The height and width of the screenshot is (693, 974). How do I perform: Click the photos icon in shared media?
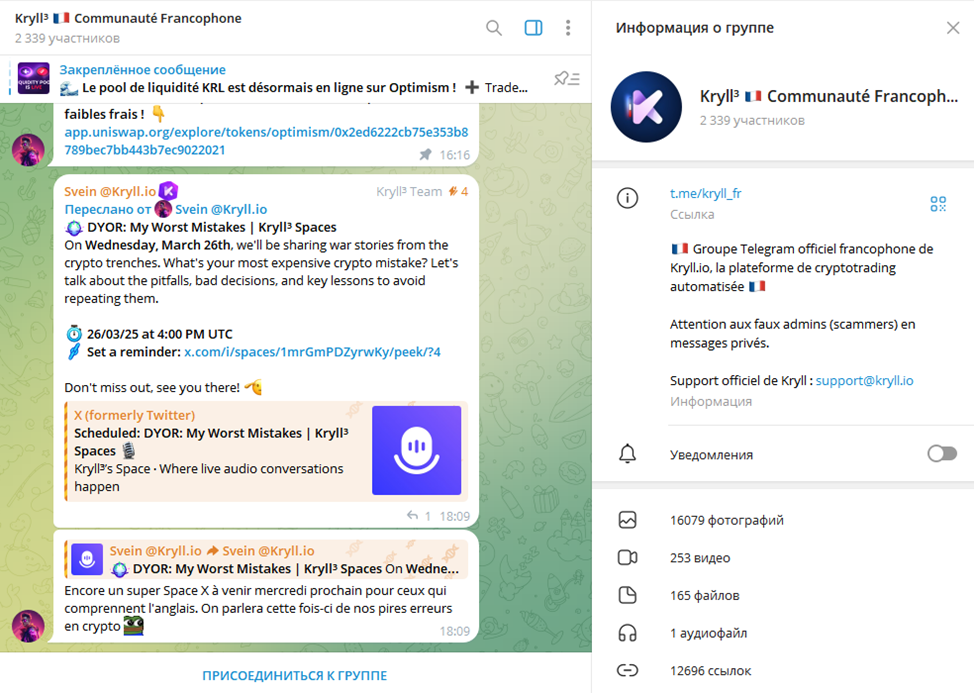point(627,520)
